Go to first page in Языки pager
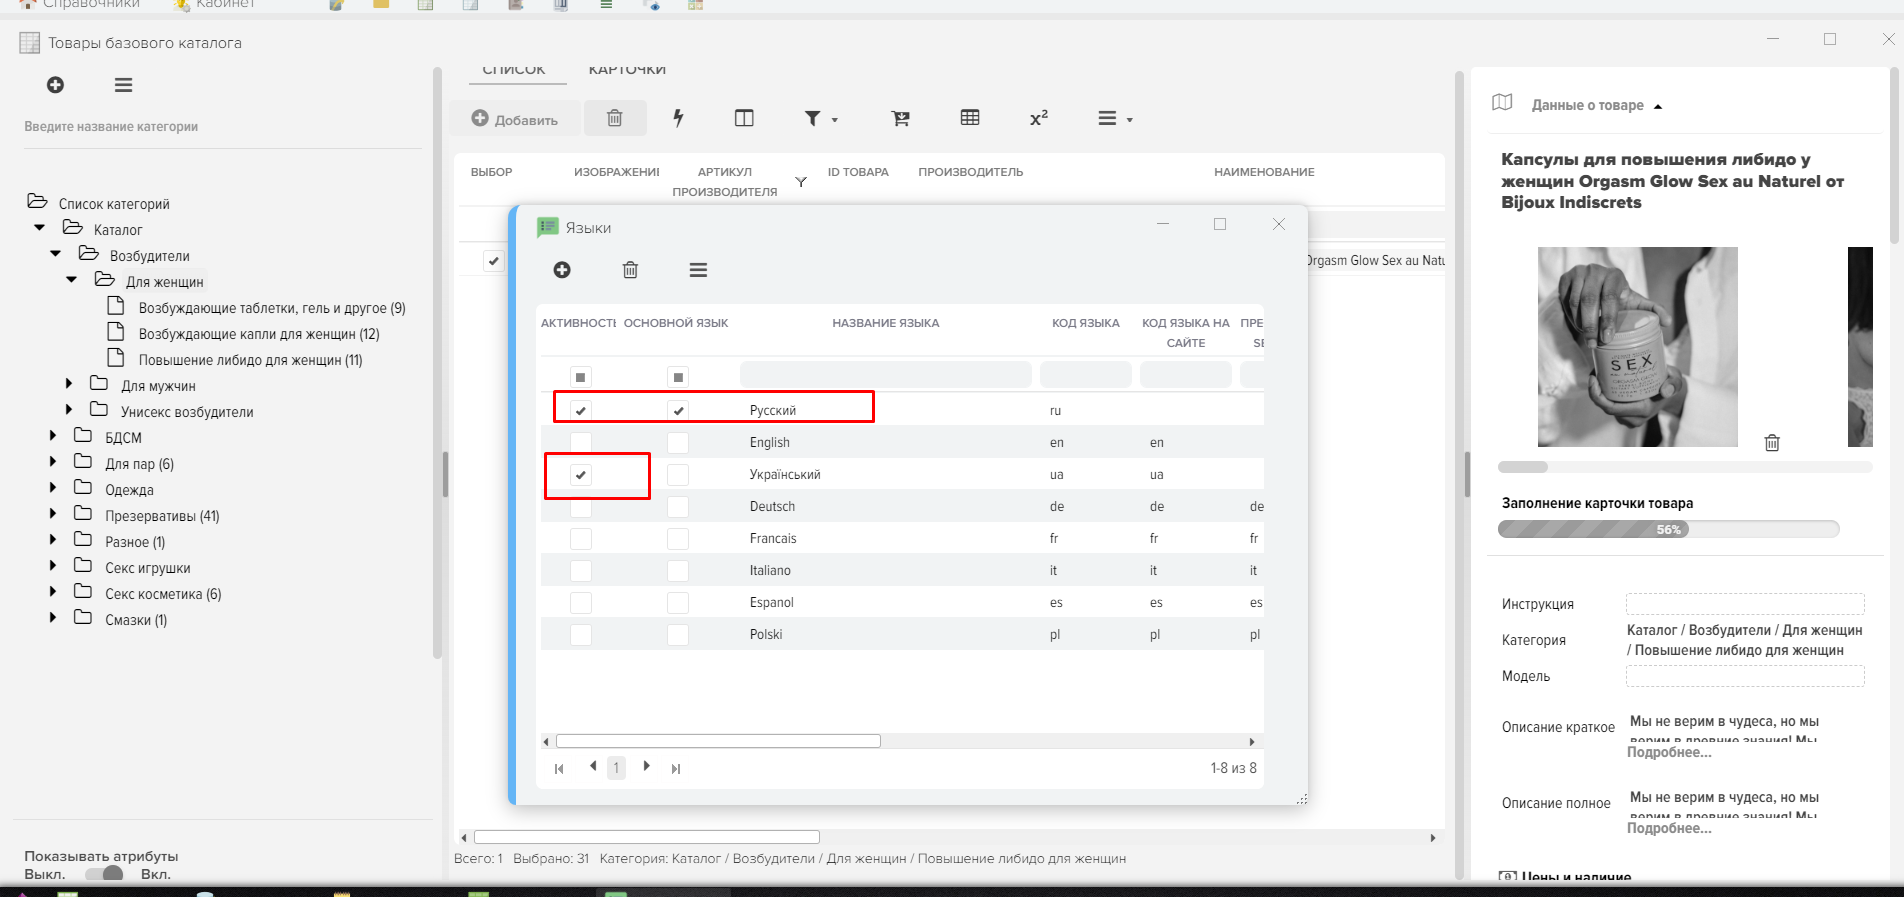The height and width of the screenshot is (897, 1904). pyautogui.click(x=559, y=768)
